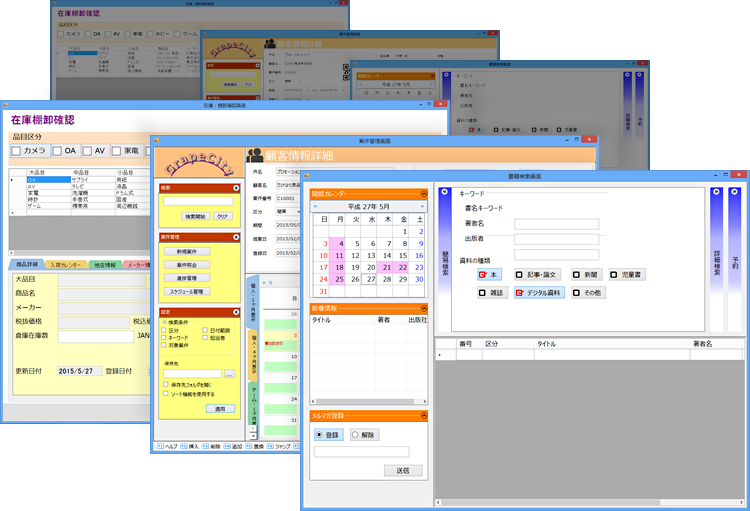Click the 著者名 input field
The height and width of the screenshot is (511, 750).
coord(556,224)
